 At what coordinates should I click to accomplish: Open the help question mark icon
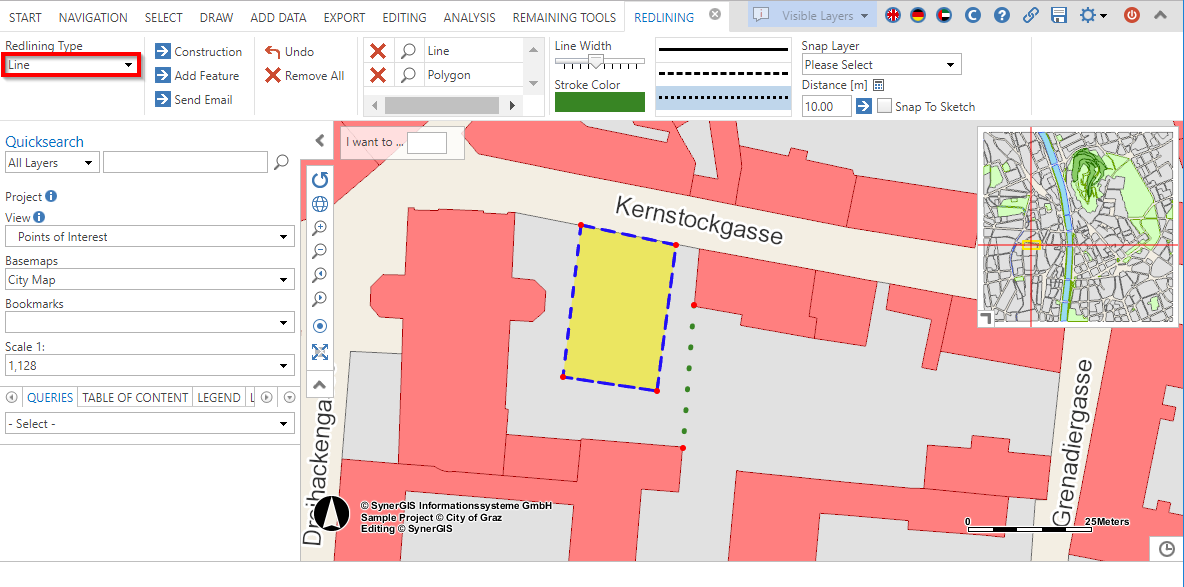click(x=1002, y=15)
